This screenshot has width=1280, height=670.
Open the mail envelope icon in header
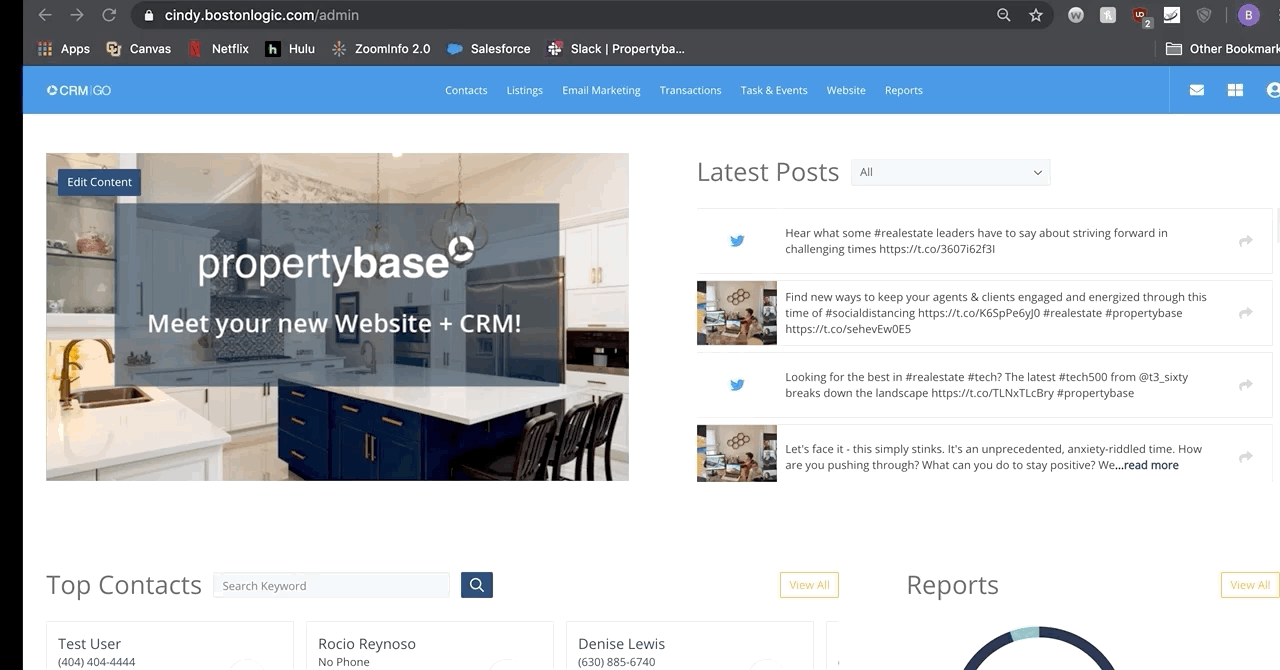1196,90
